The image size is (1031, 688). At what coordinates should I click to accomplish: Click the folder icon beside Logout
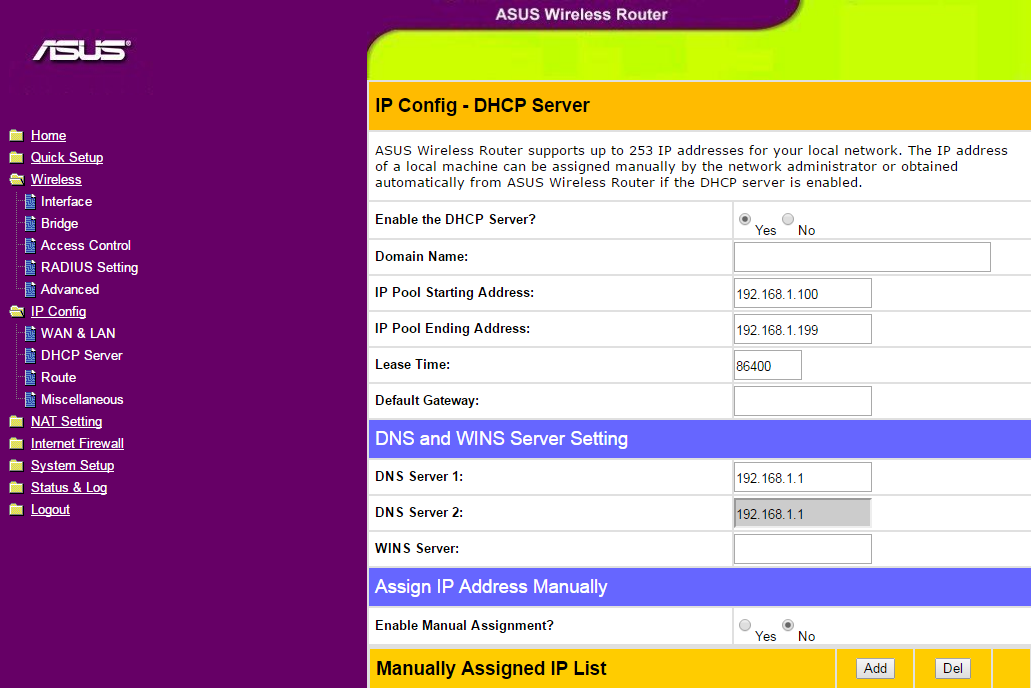pyautogui.click(x=16, y=510)
